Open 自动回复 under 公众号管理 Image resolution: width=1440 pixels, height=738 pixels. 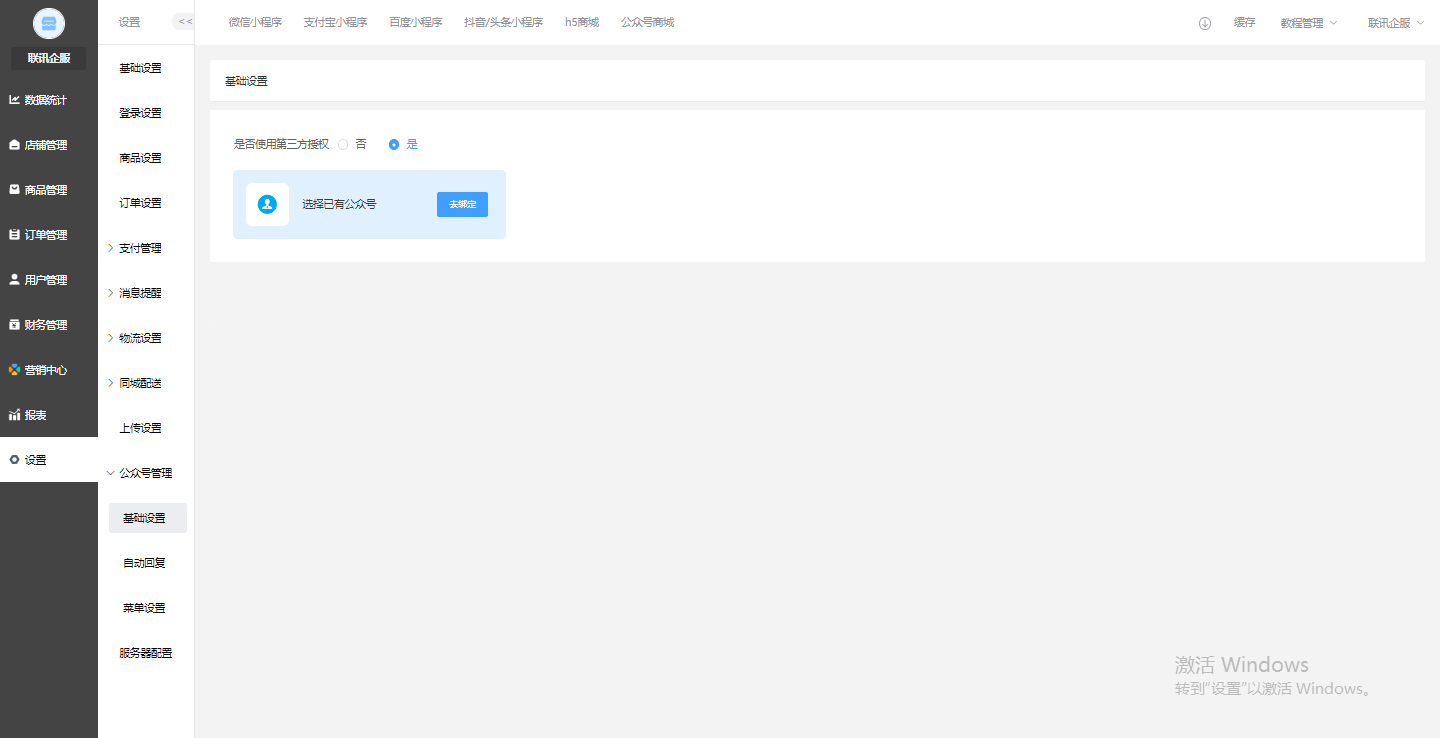tap(144, 563)
